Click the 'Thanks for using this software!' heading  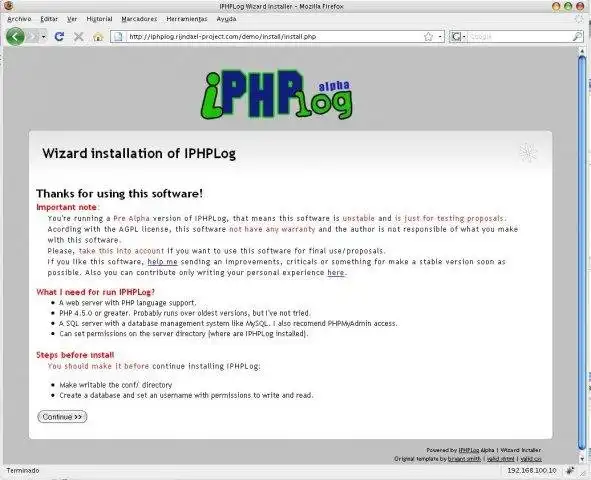tap(119, 194)
